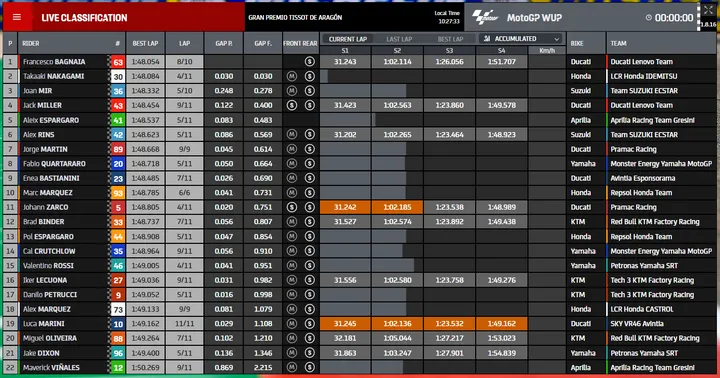The height and width of the screenshot is (378, 720).
Task: Click the rear tyre S icon for Cal Crutchlow
Action: point(309,251)
